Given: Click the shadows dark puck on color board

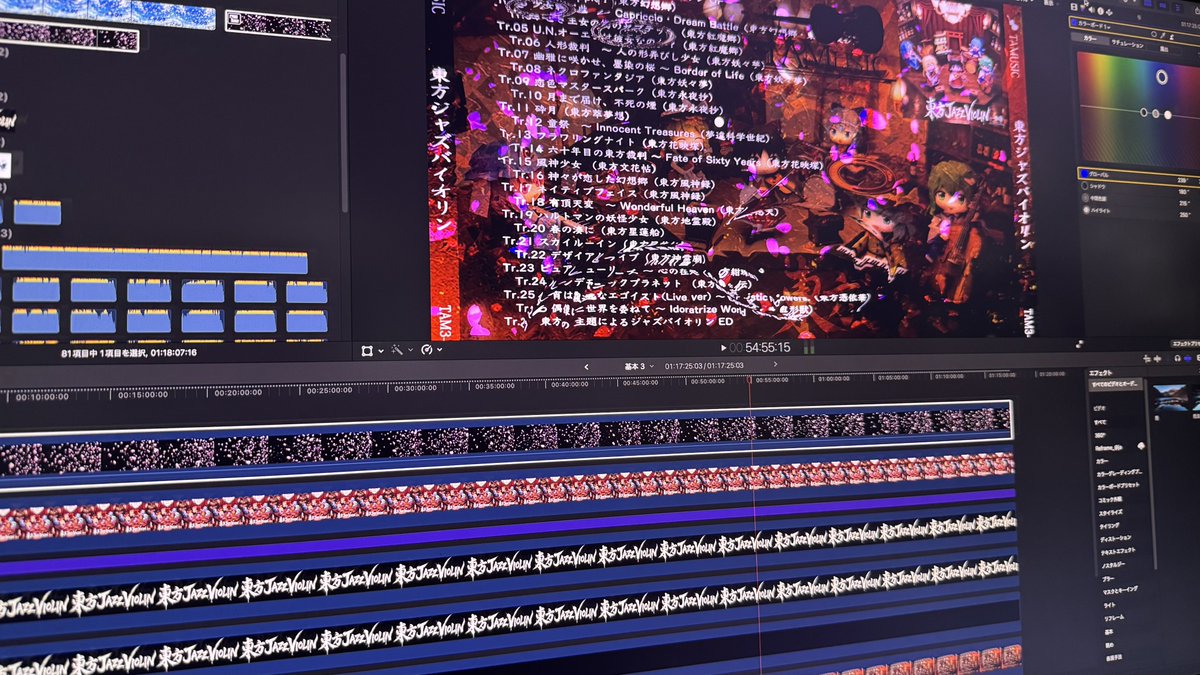Looking at the screenshot, I should [1144, 112].
